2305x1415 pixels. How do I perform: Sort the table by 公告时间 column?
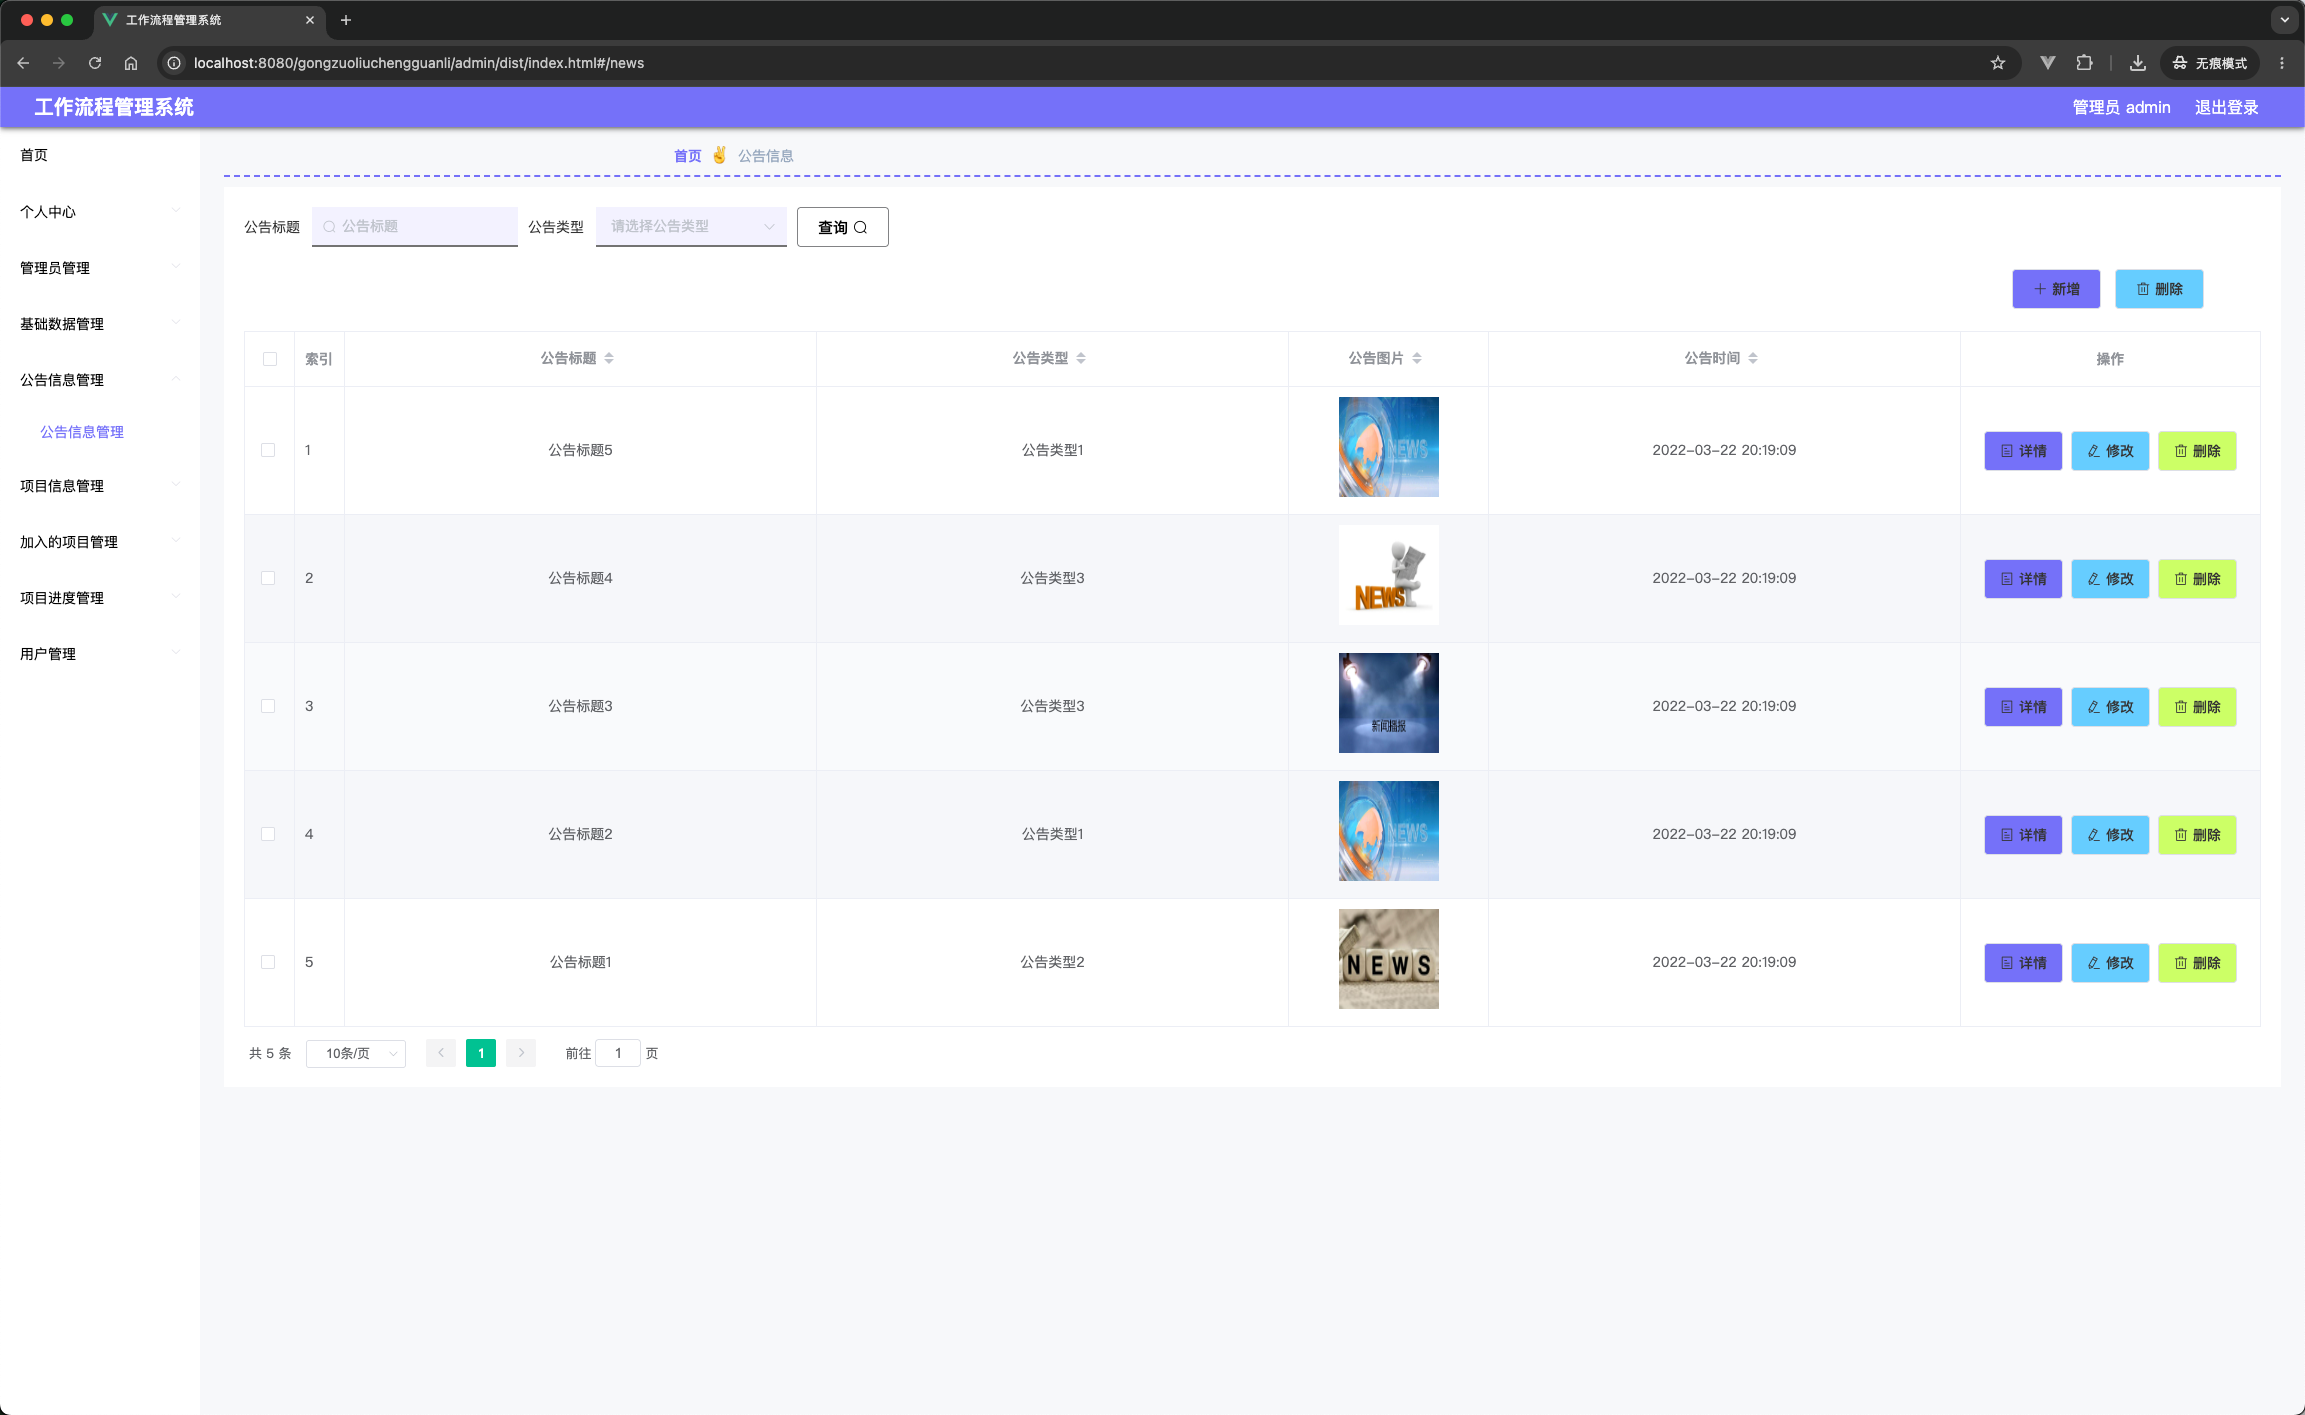(1753, 358)
